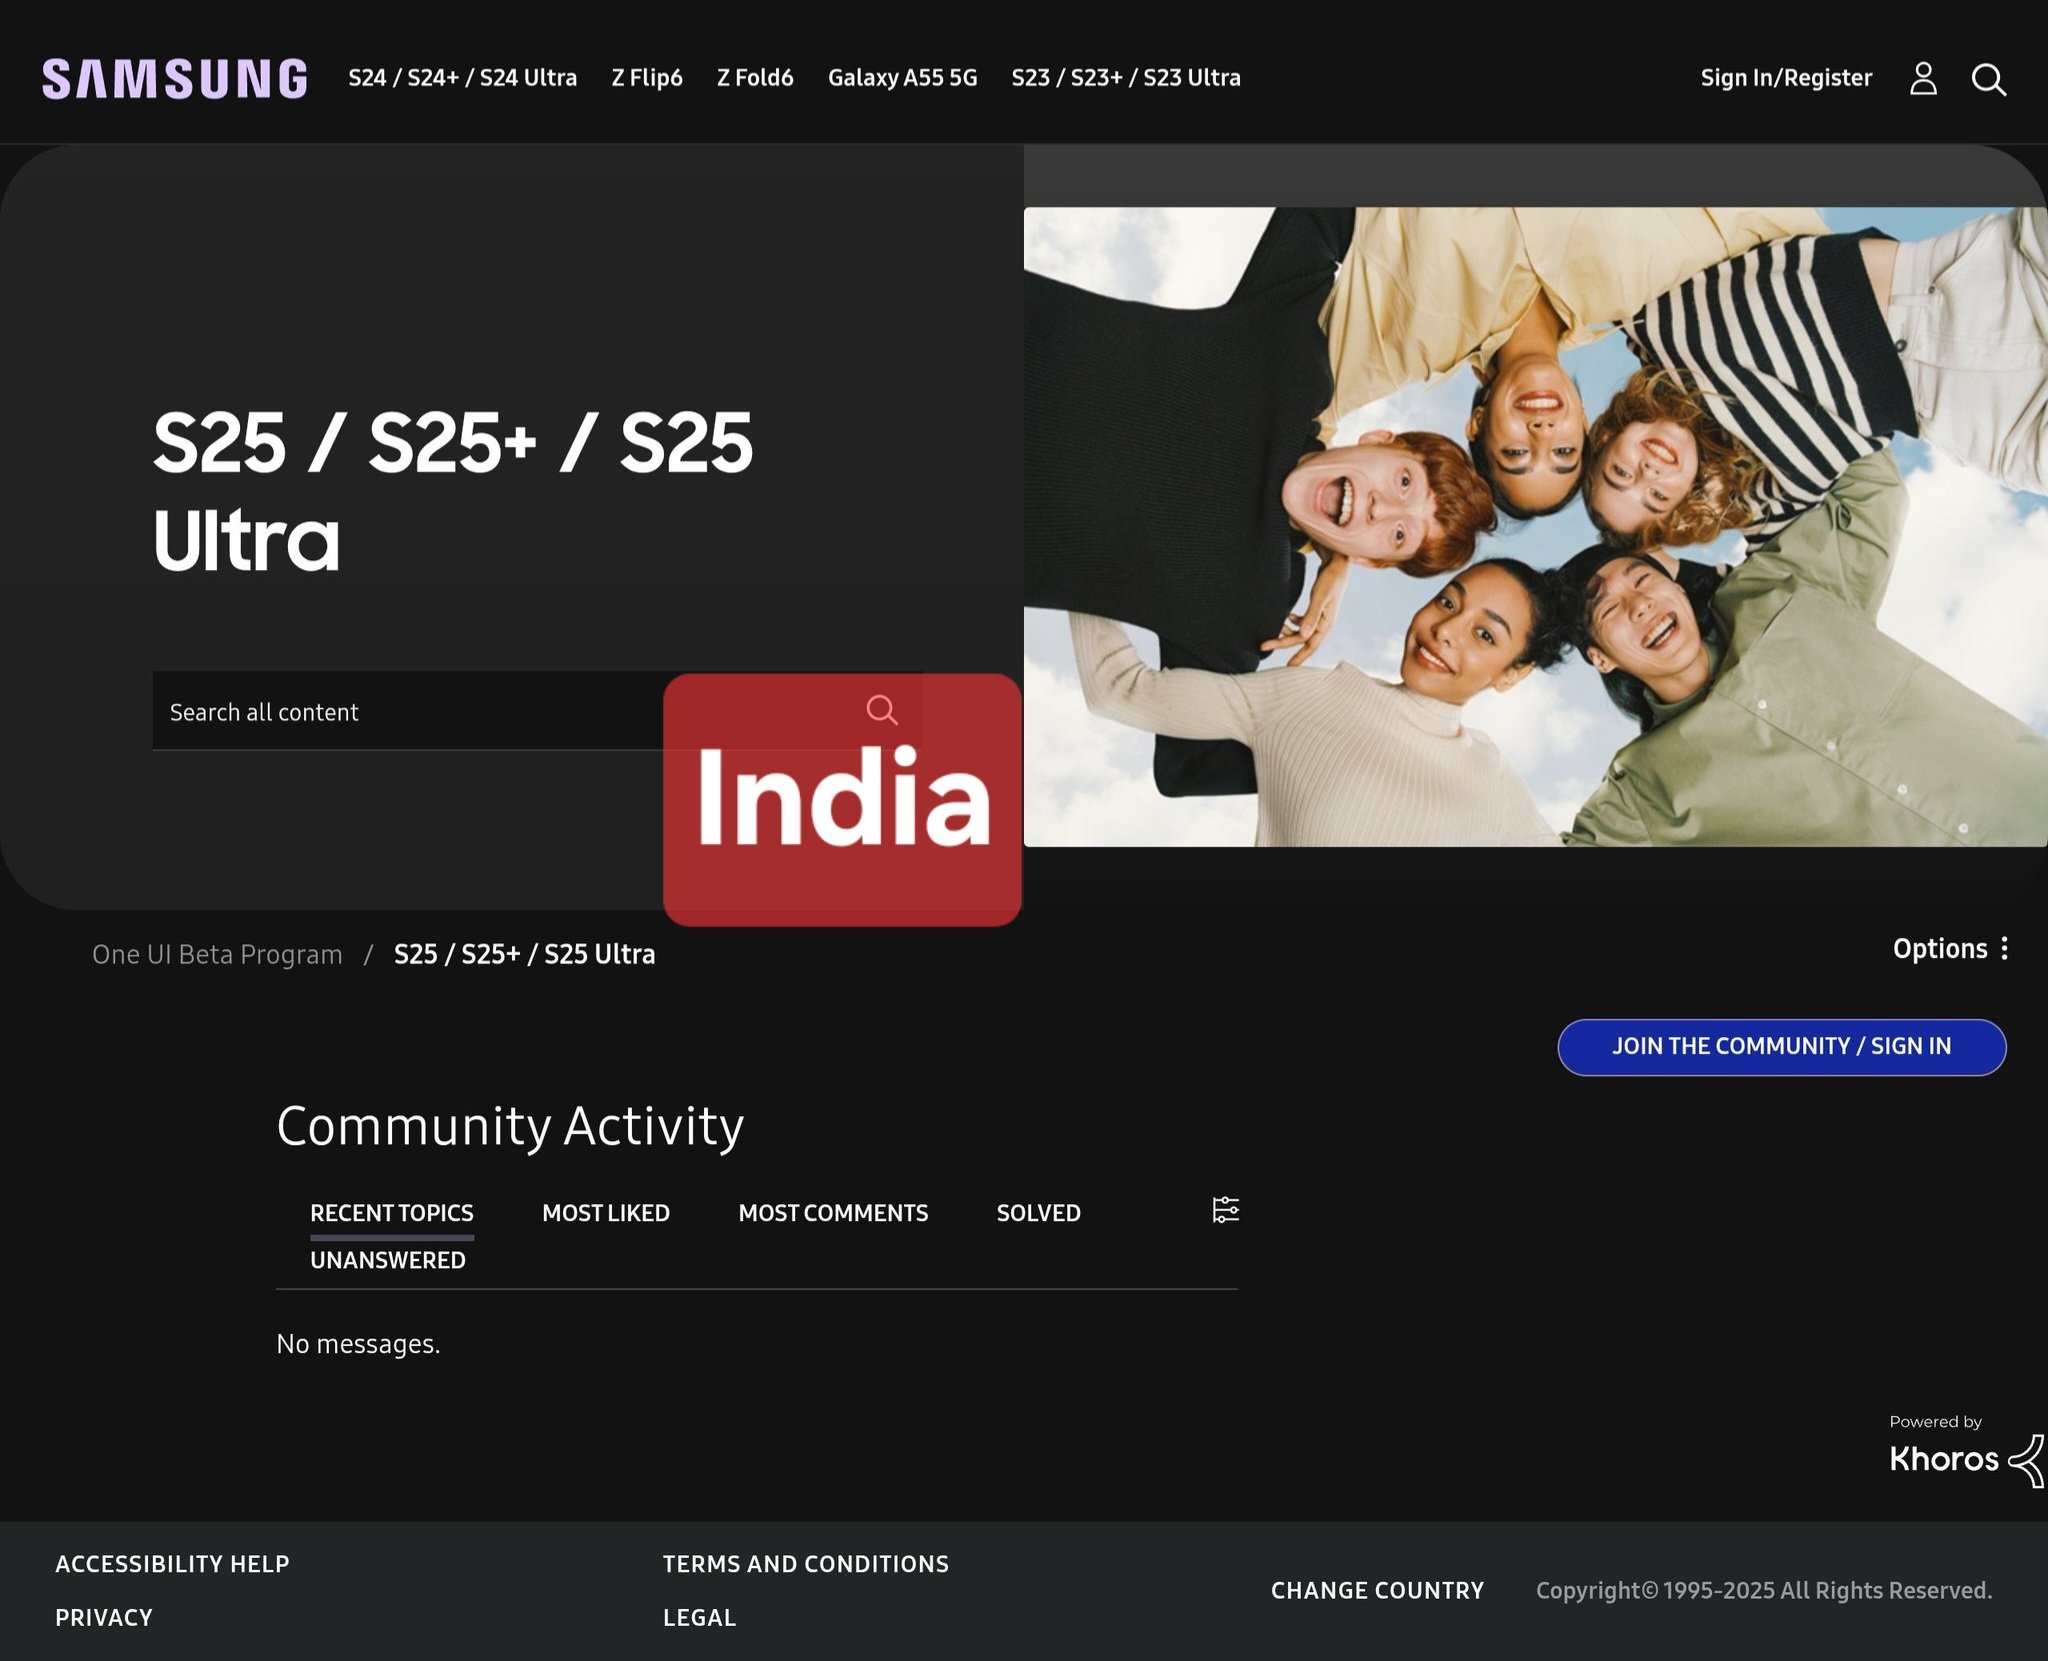2048x1661 pixels.
Task: Click the 'No messages.' text
Action: [358, 1344]
